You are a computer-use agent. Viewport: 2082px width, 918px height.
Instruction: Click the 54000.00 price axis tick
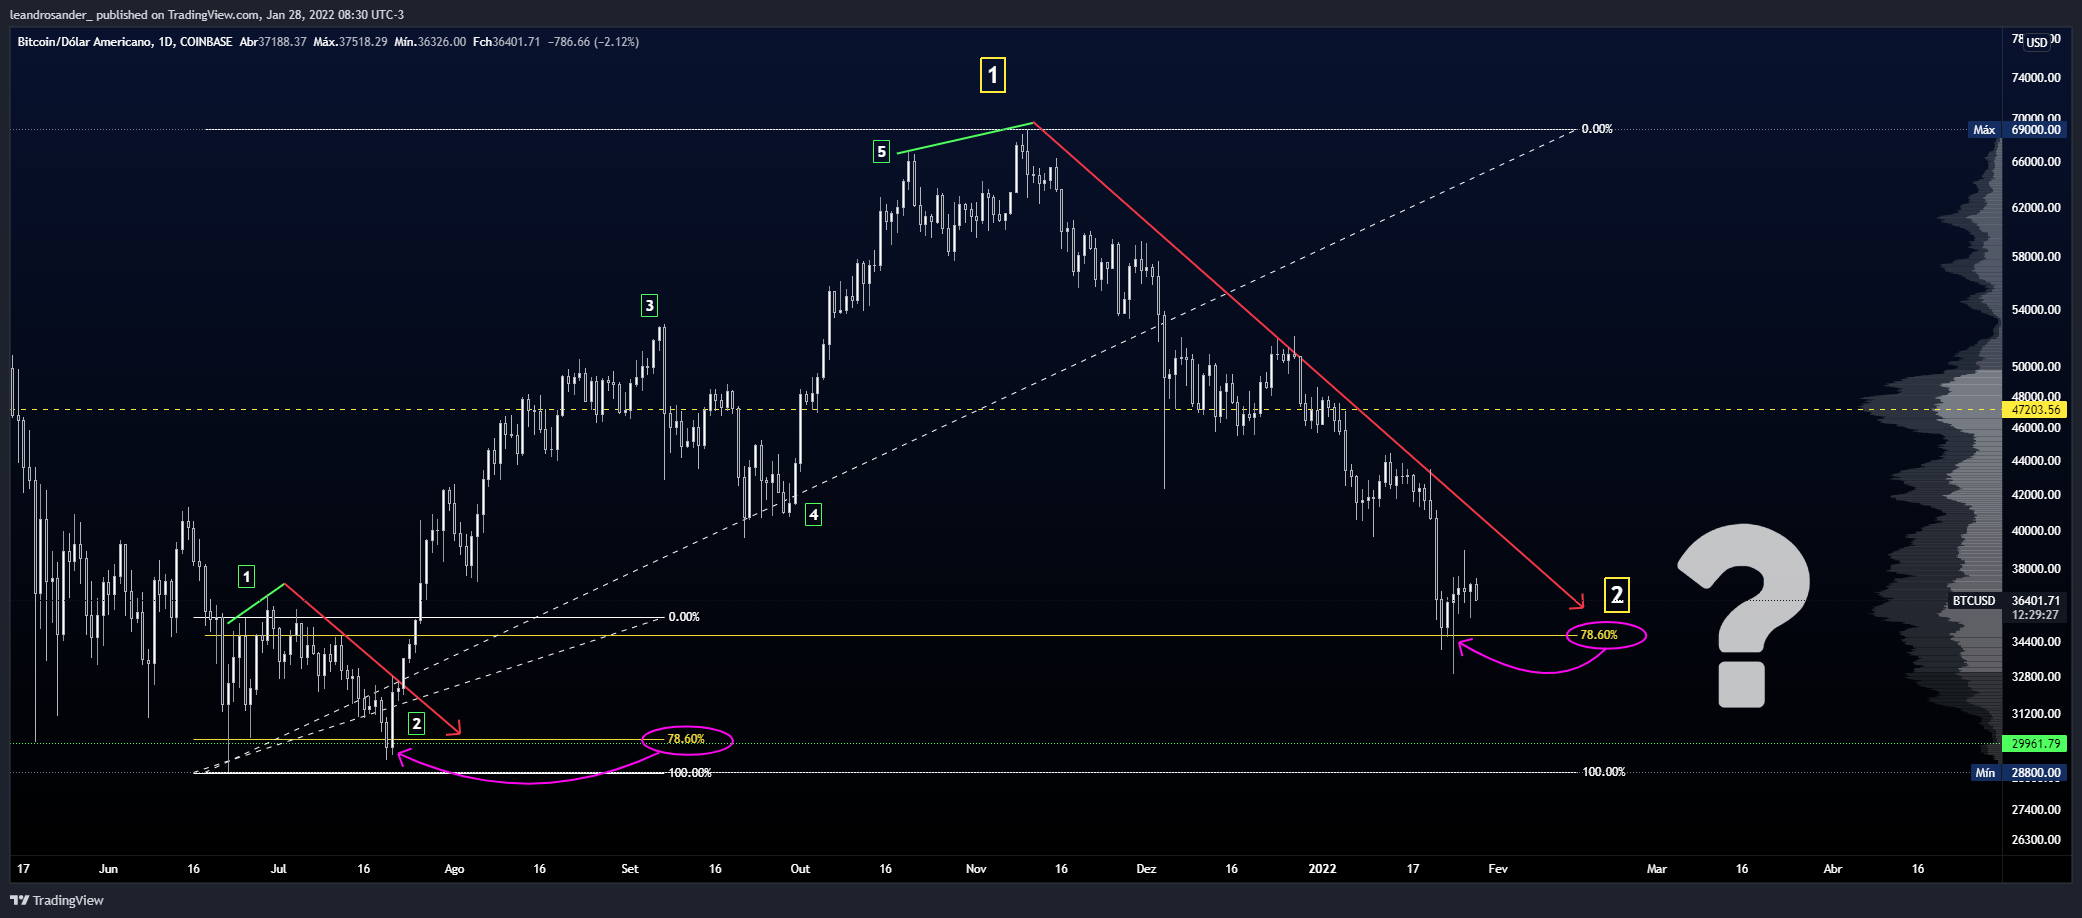click(2036, 310)
